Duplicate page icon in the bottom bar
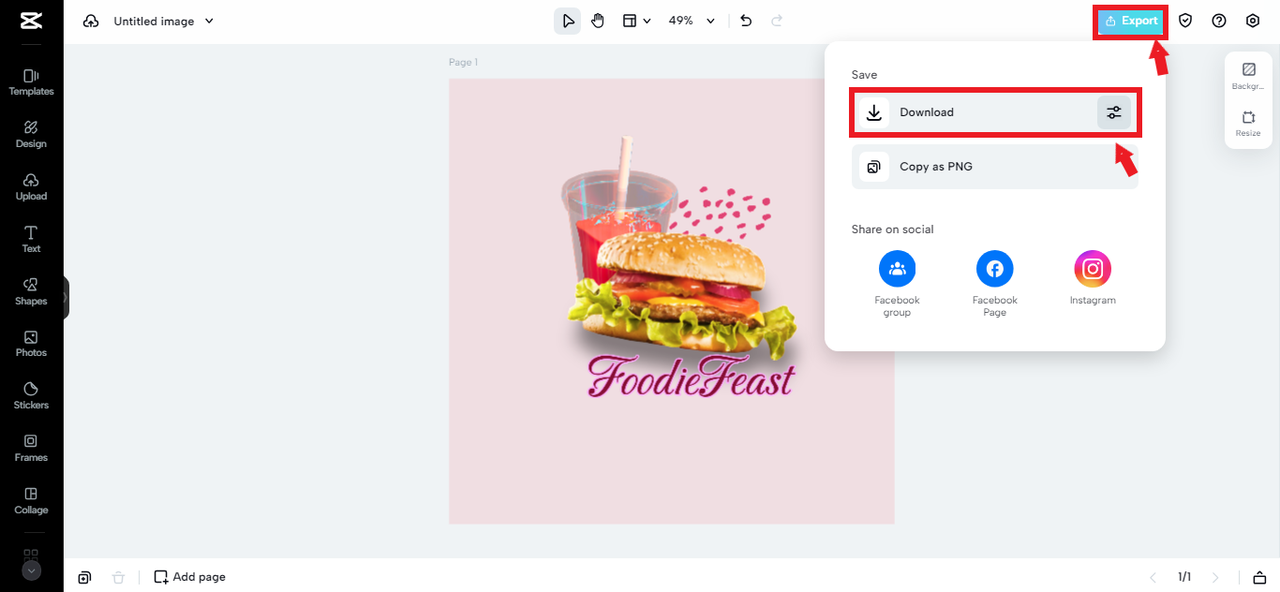Image resolution: width=1280 pixels, height=592 pixels. tap(85, 577)
